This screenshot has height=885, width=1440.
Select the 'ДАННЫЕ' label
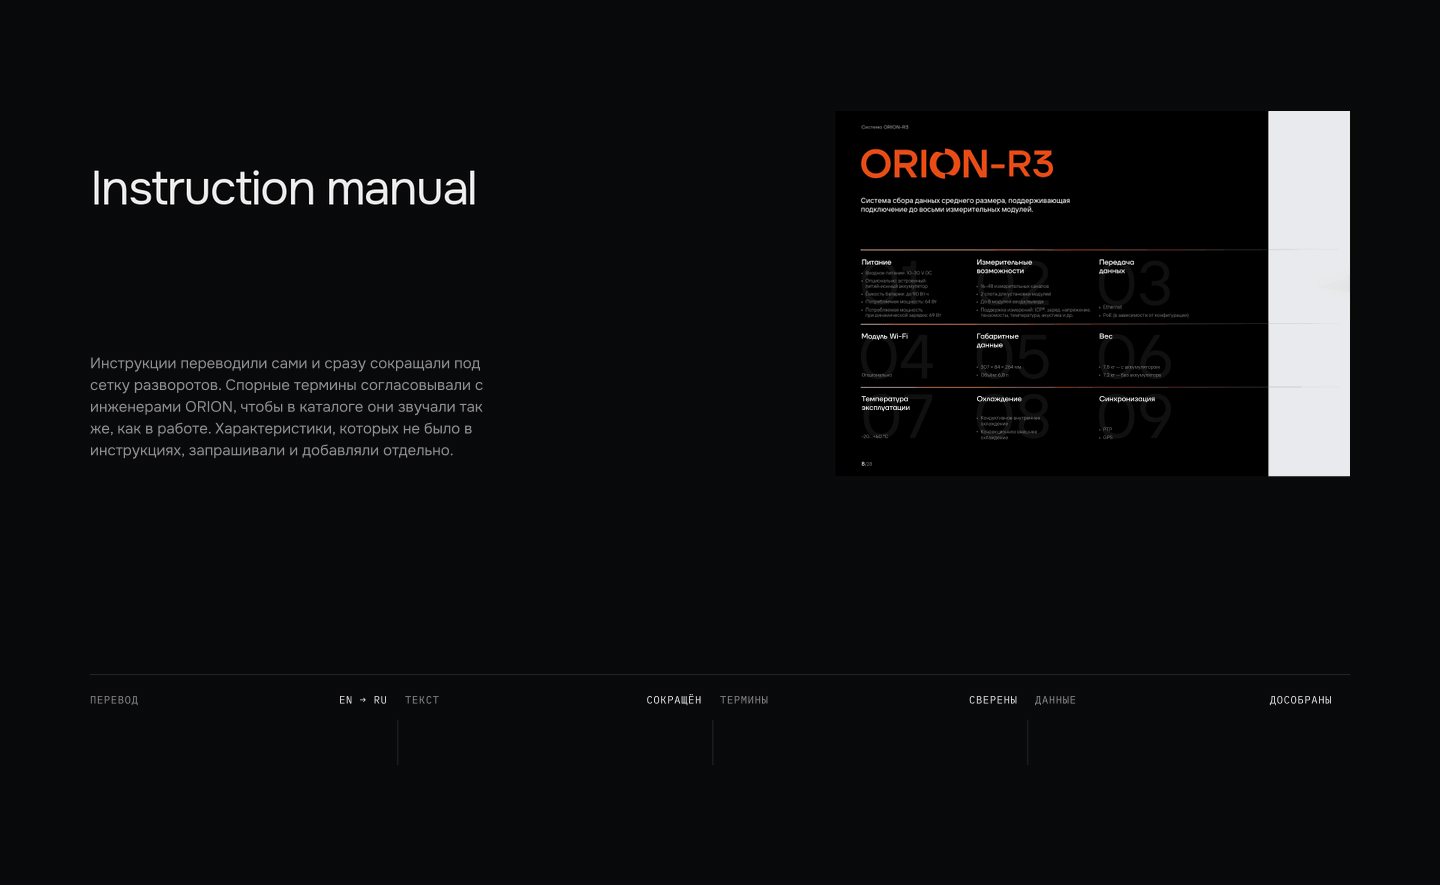click(1055, 700)
